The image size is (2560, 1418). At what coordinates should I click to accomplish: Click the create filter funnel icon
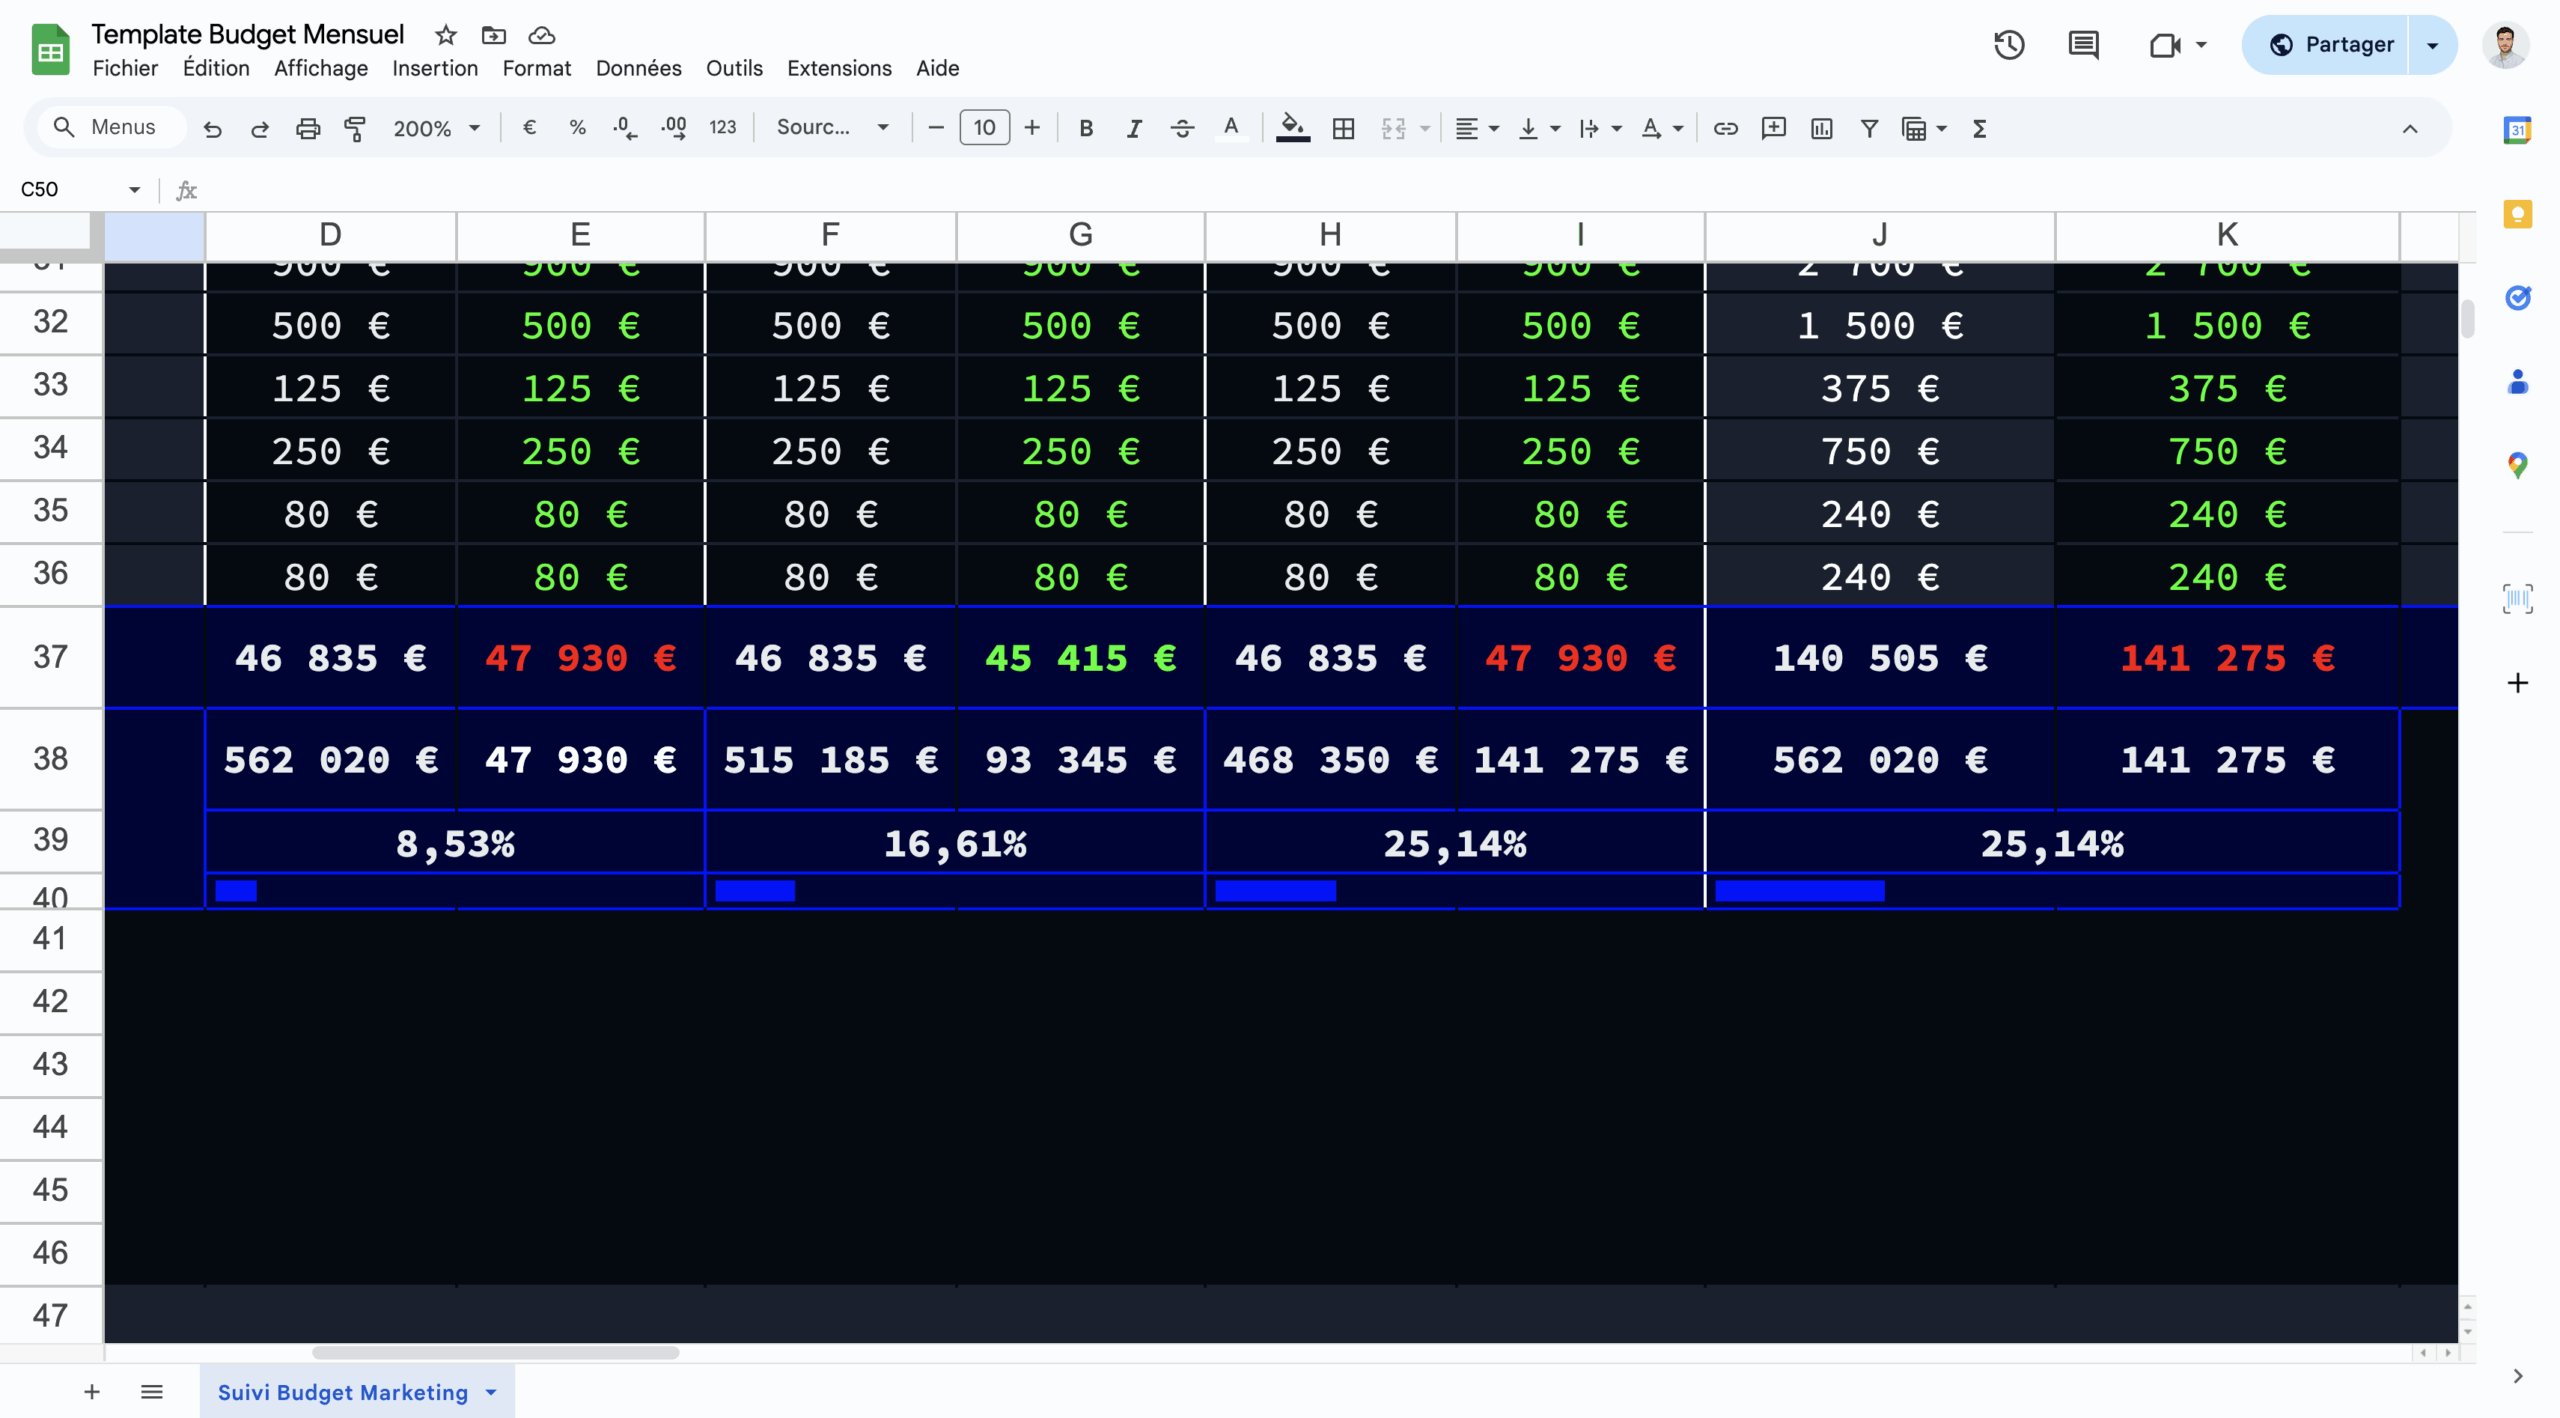tap(1868, 128)
